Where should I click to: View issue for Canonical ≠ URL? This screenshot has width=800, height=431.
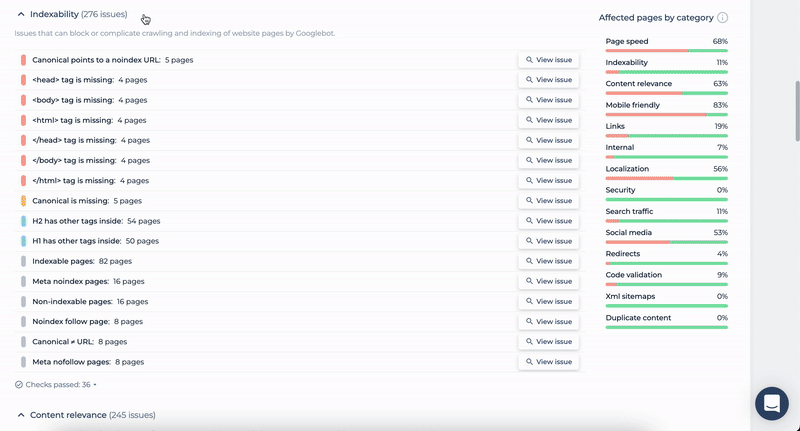click(548, 342)
